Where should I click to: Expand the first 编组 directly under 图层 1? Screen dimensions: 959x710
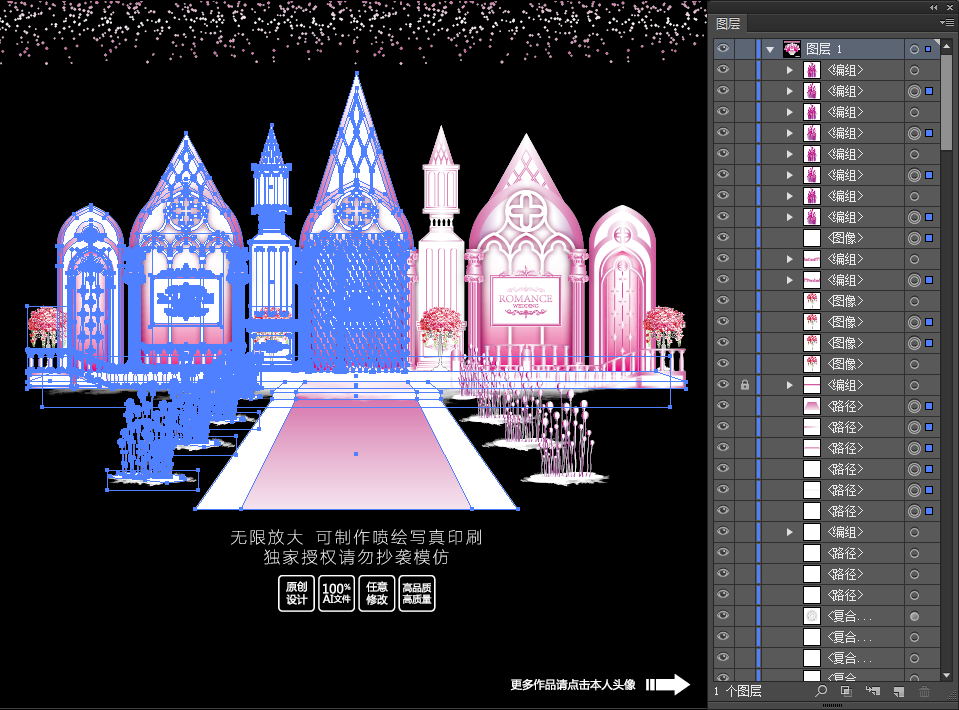[x=790, y=70]
